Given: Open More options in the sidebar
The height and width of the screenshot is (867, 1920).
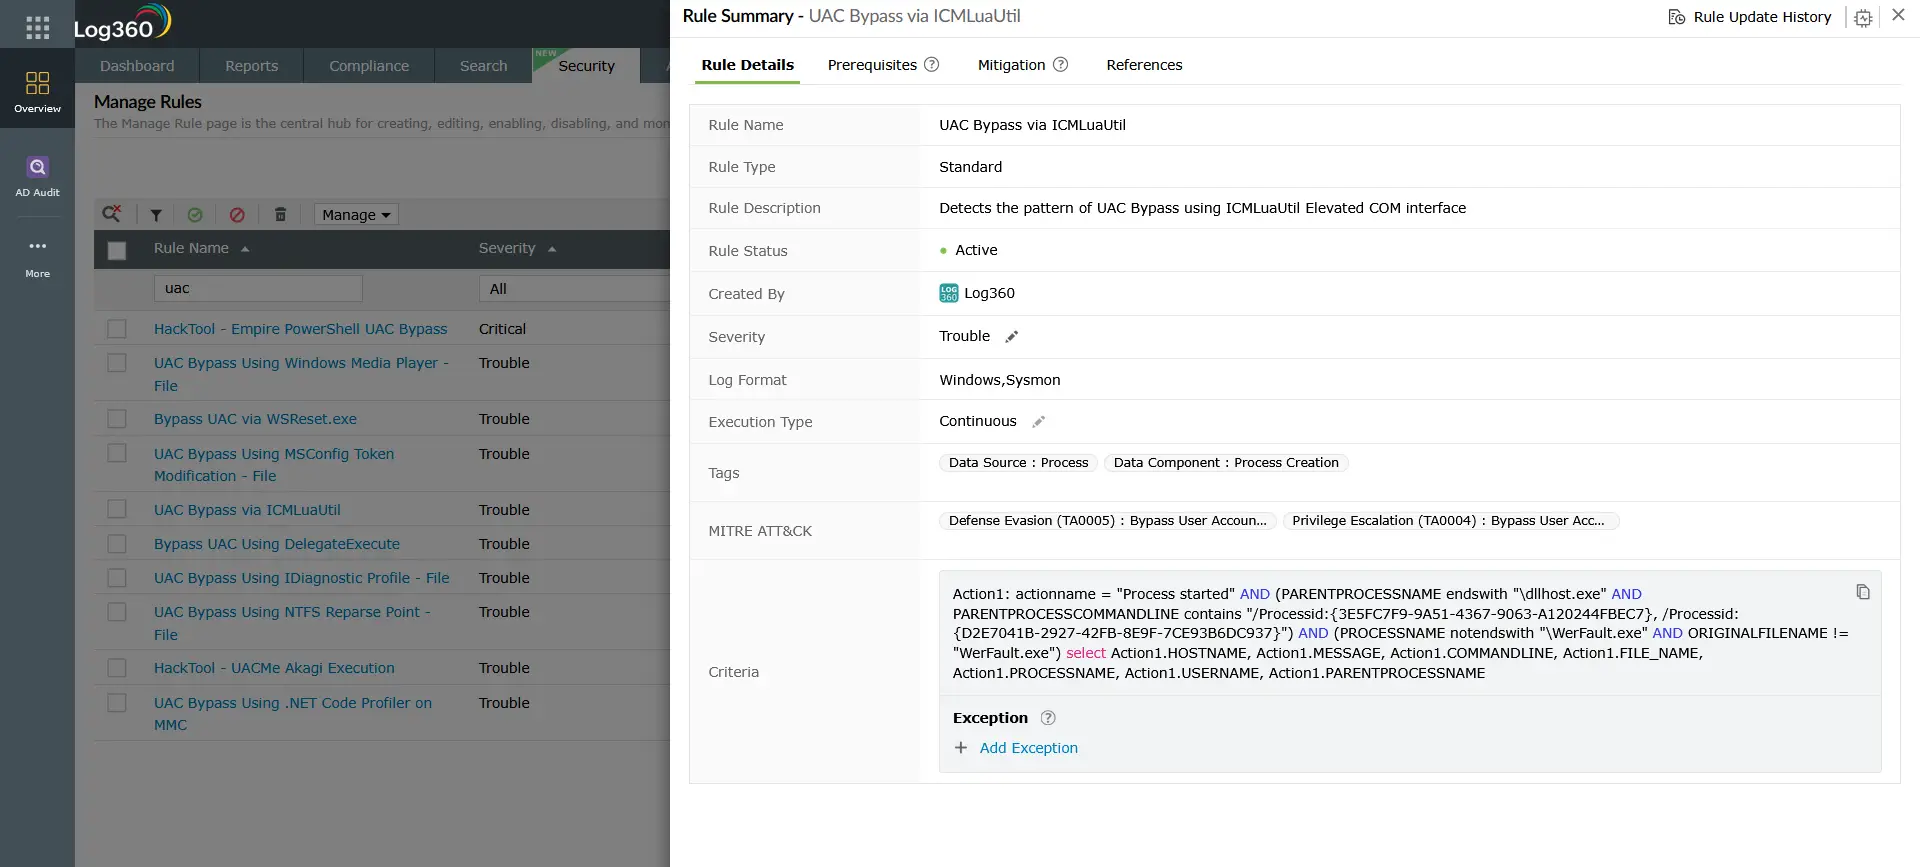Looking at the screenshot, I should coord(37,257).
